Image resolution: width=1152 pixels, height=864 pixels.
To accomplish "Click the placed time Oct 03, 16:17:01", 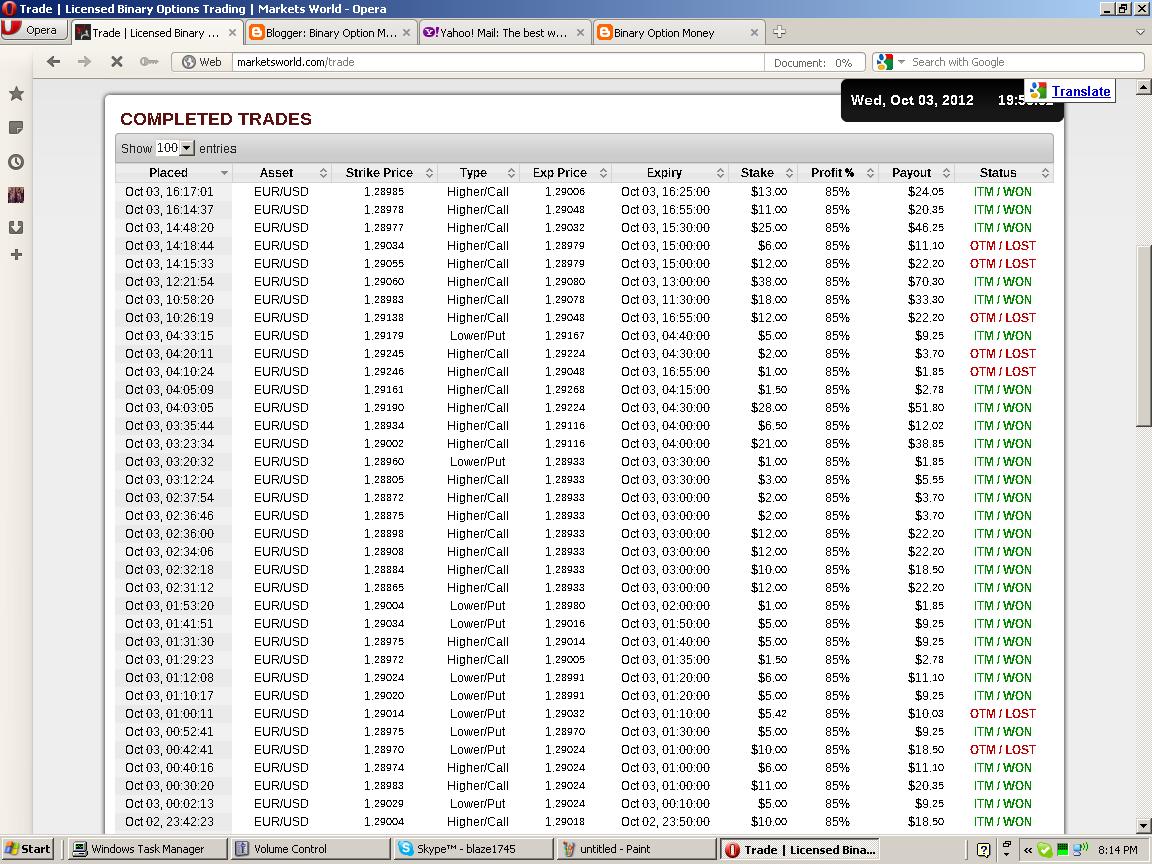I will 169,192.
